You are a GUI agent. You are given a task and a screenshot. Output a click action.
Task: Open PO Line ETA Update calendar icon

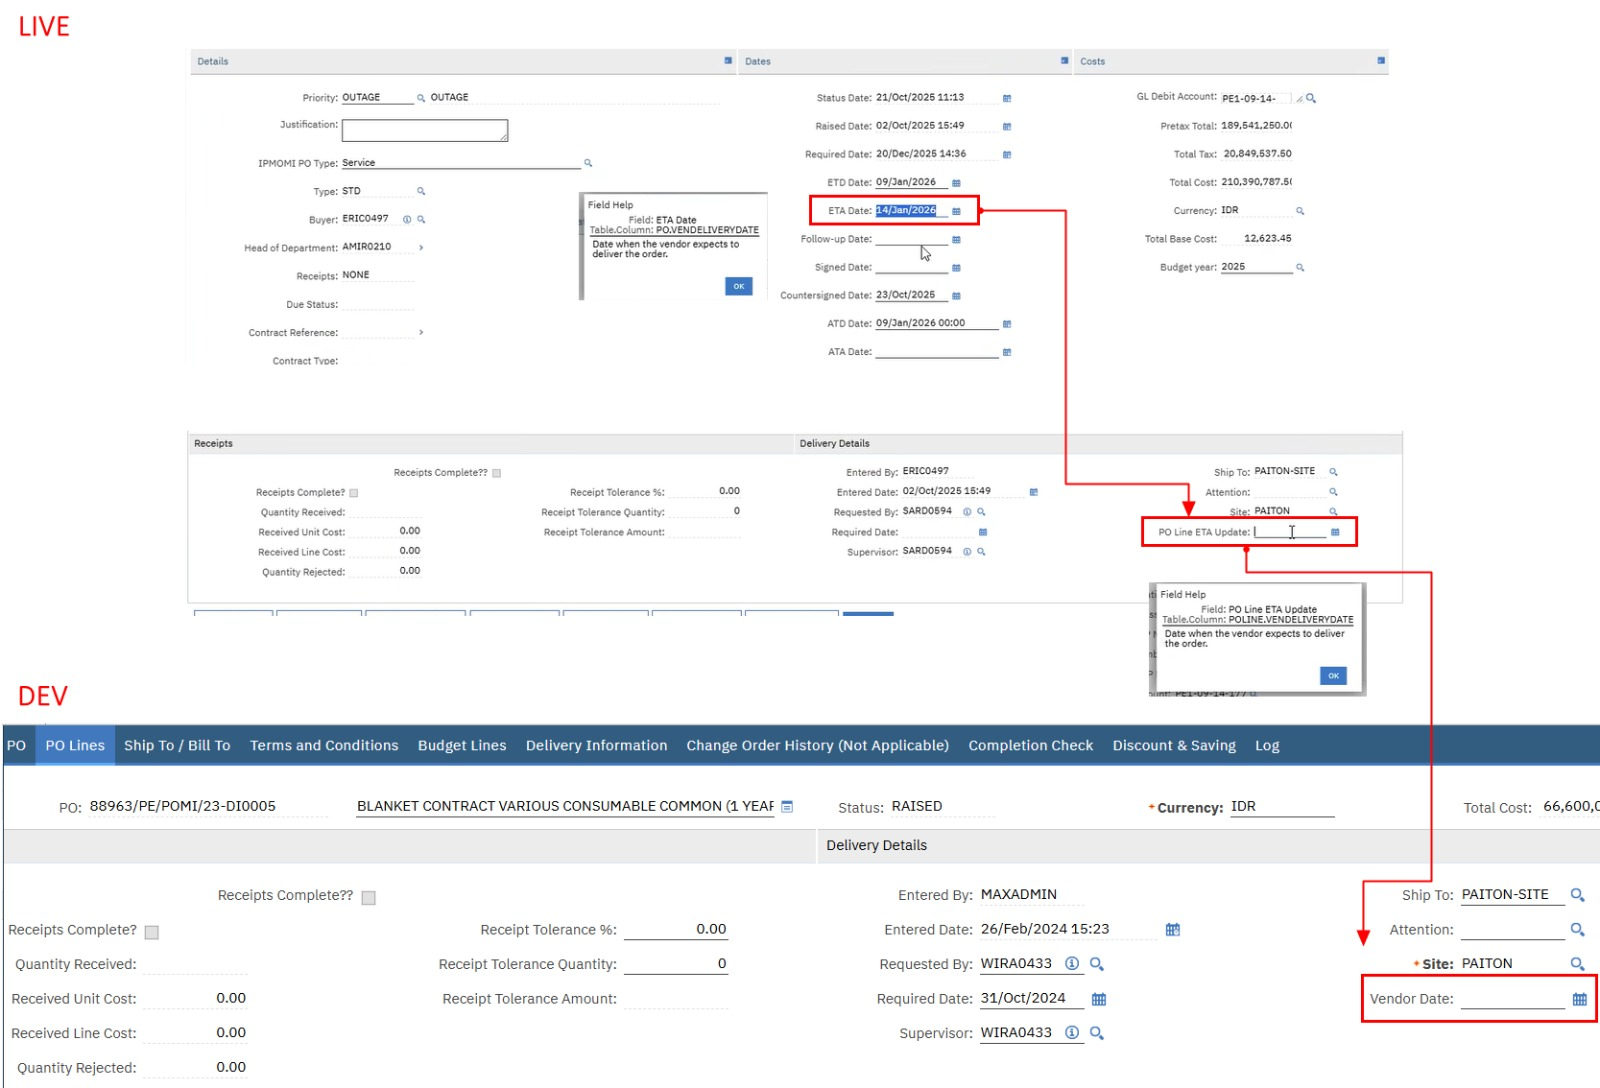(1335, 532)
